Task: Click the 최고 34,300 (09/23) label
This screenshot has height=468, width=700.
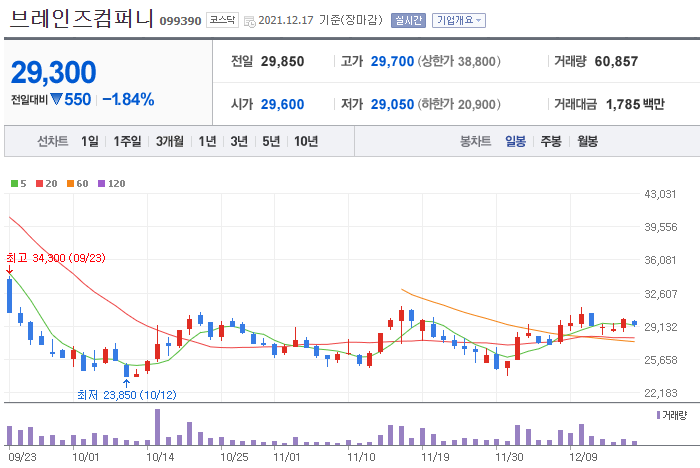Action: click(x=55, y=258)
